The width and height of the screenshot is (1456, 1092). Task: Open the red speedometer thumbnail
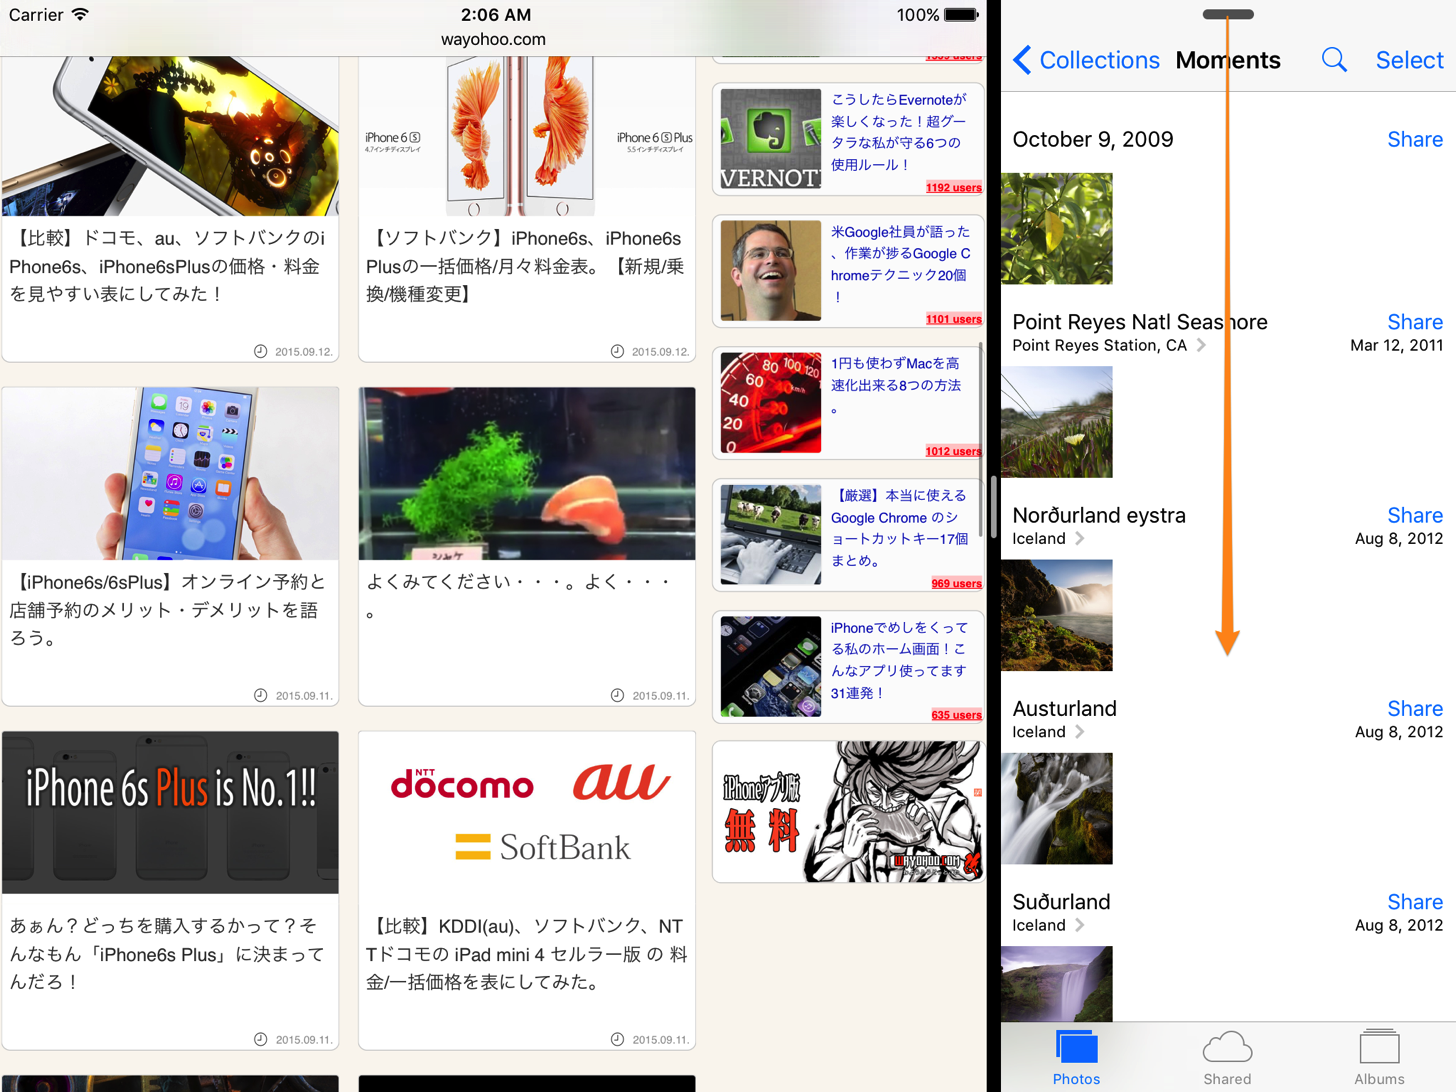click(x=770, y=403)
